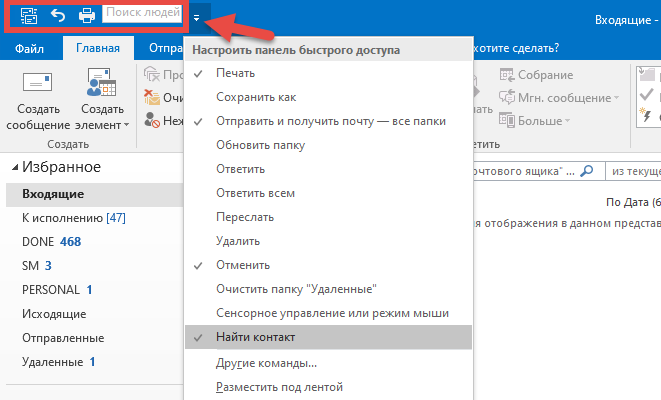
Task: Click the Print icon in quick access toolbar
Action: click(x=87, y=16)
